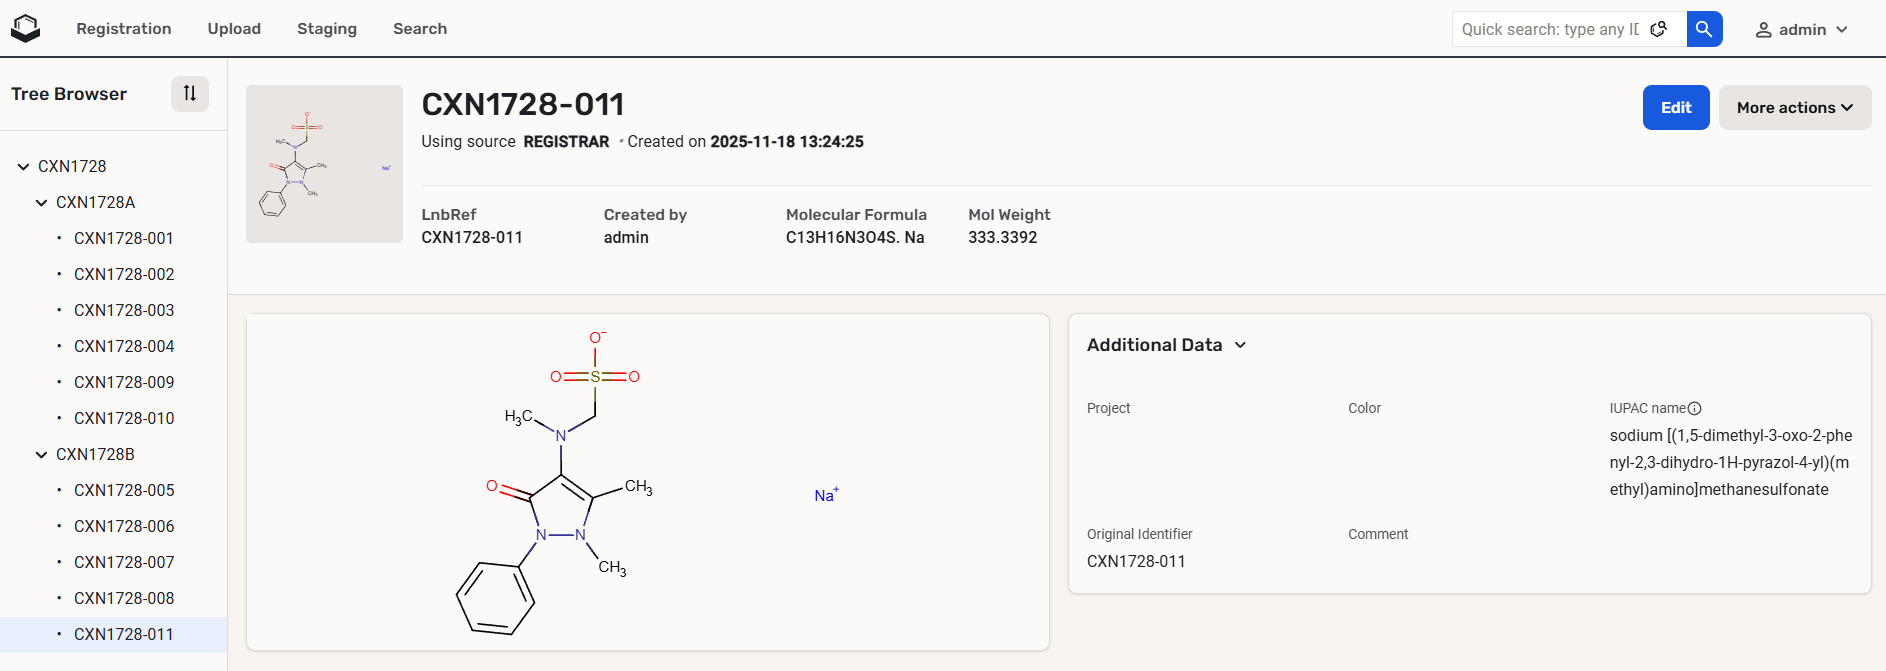Collapse the CXN1728A tree branch

click(41, 202)
